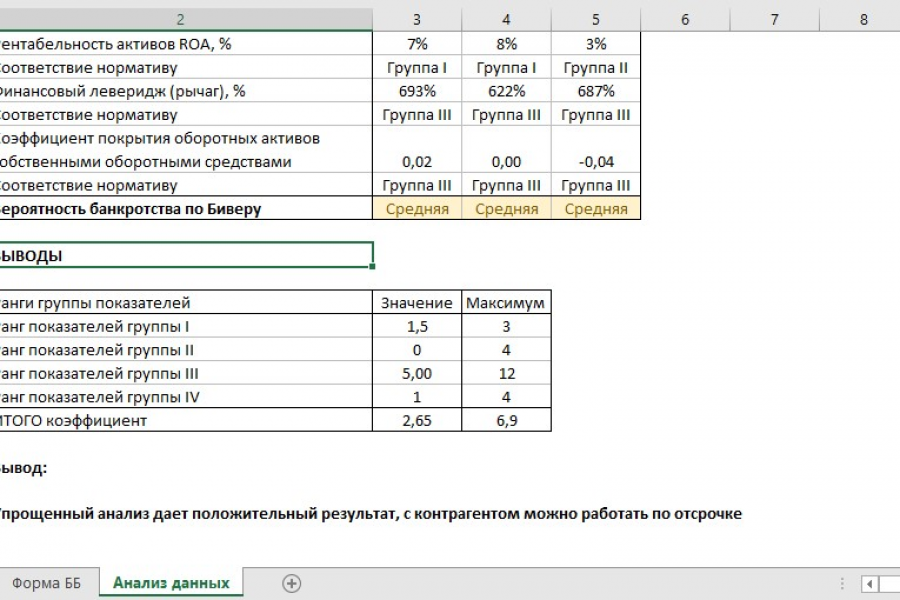Select column header 3
Image resolution: width=900 pixels, height=600 pixels.
(417, 20)
